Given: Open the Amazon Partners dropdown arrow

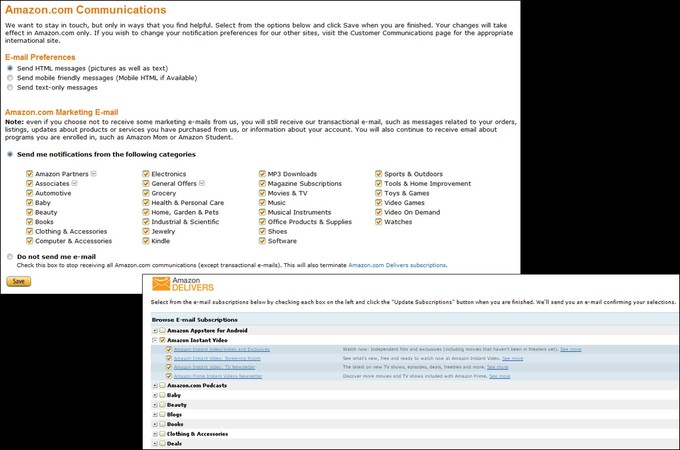Looking at the screenshot, I should 93,174.
